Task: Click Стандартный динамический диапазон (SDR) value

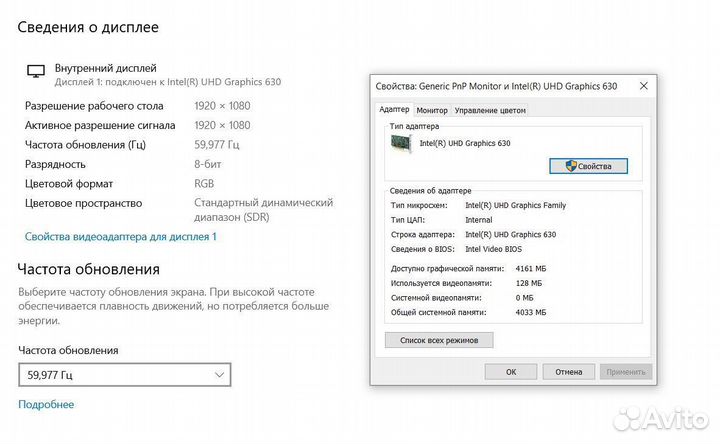Action: coord(263,210)
